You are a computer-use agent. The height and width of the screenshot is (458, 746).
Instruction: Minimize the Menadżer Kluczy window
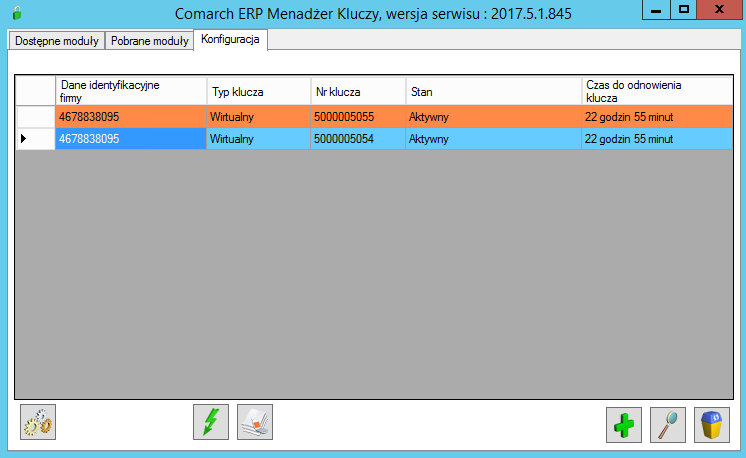656,10
